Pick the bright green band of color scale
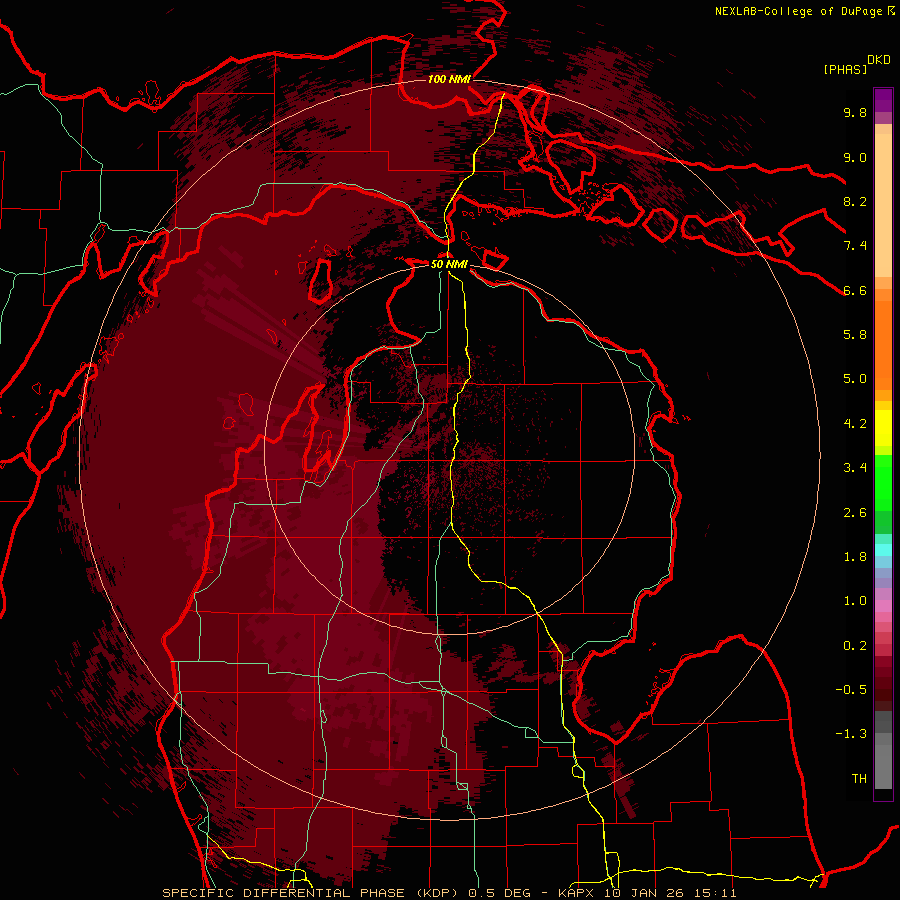The width and height of the screenshot is (900, 900). (883, 483)
